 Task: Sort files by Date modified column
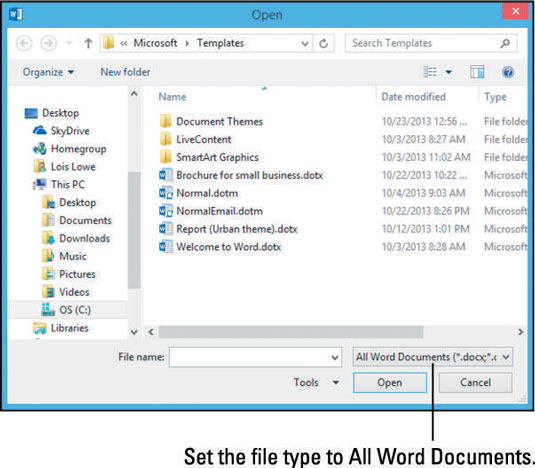pos(413,97)
